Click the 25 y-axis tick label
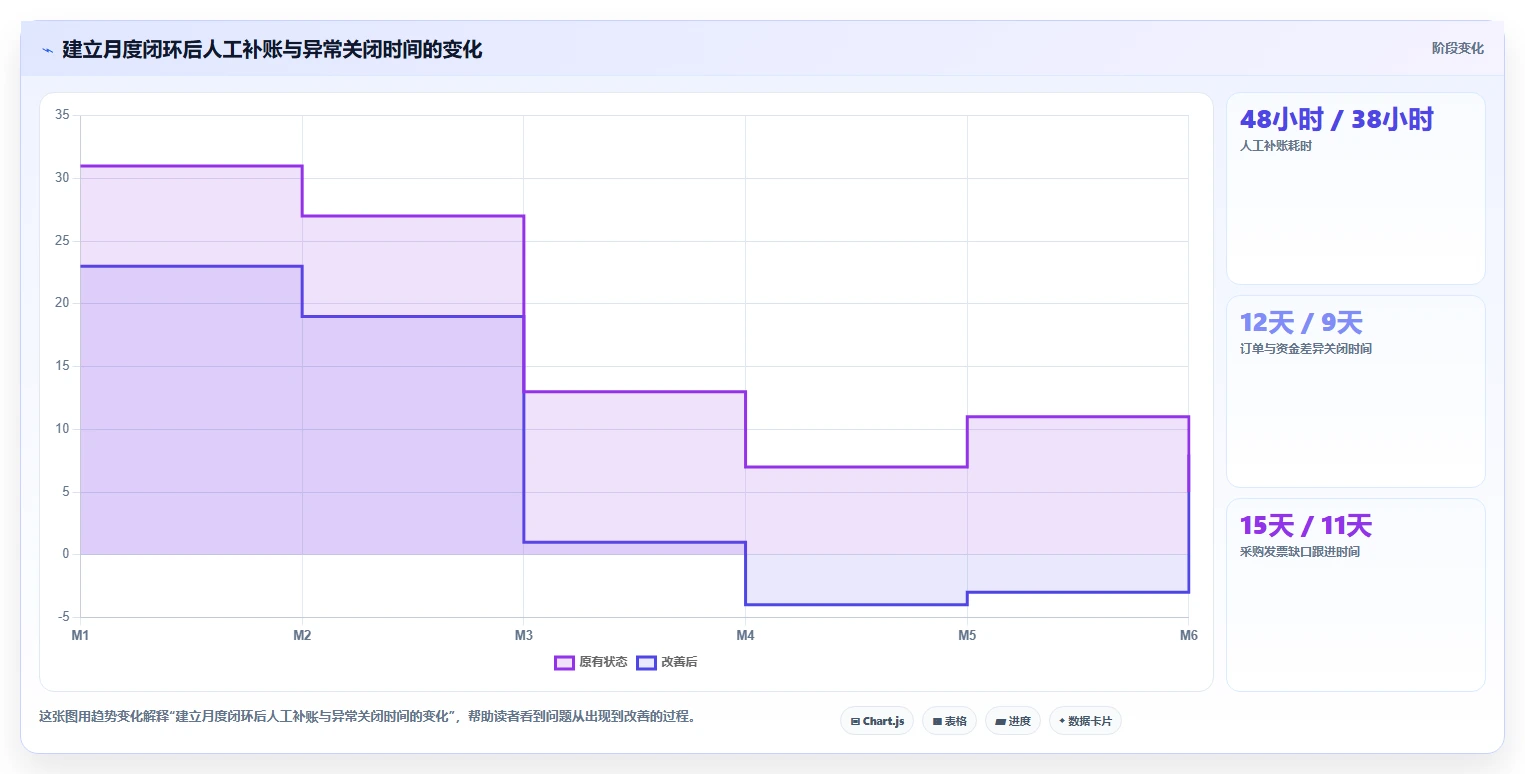Image resolution: width=1525 pixels, height=774 pixels. 62,241
